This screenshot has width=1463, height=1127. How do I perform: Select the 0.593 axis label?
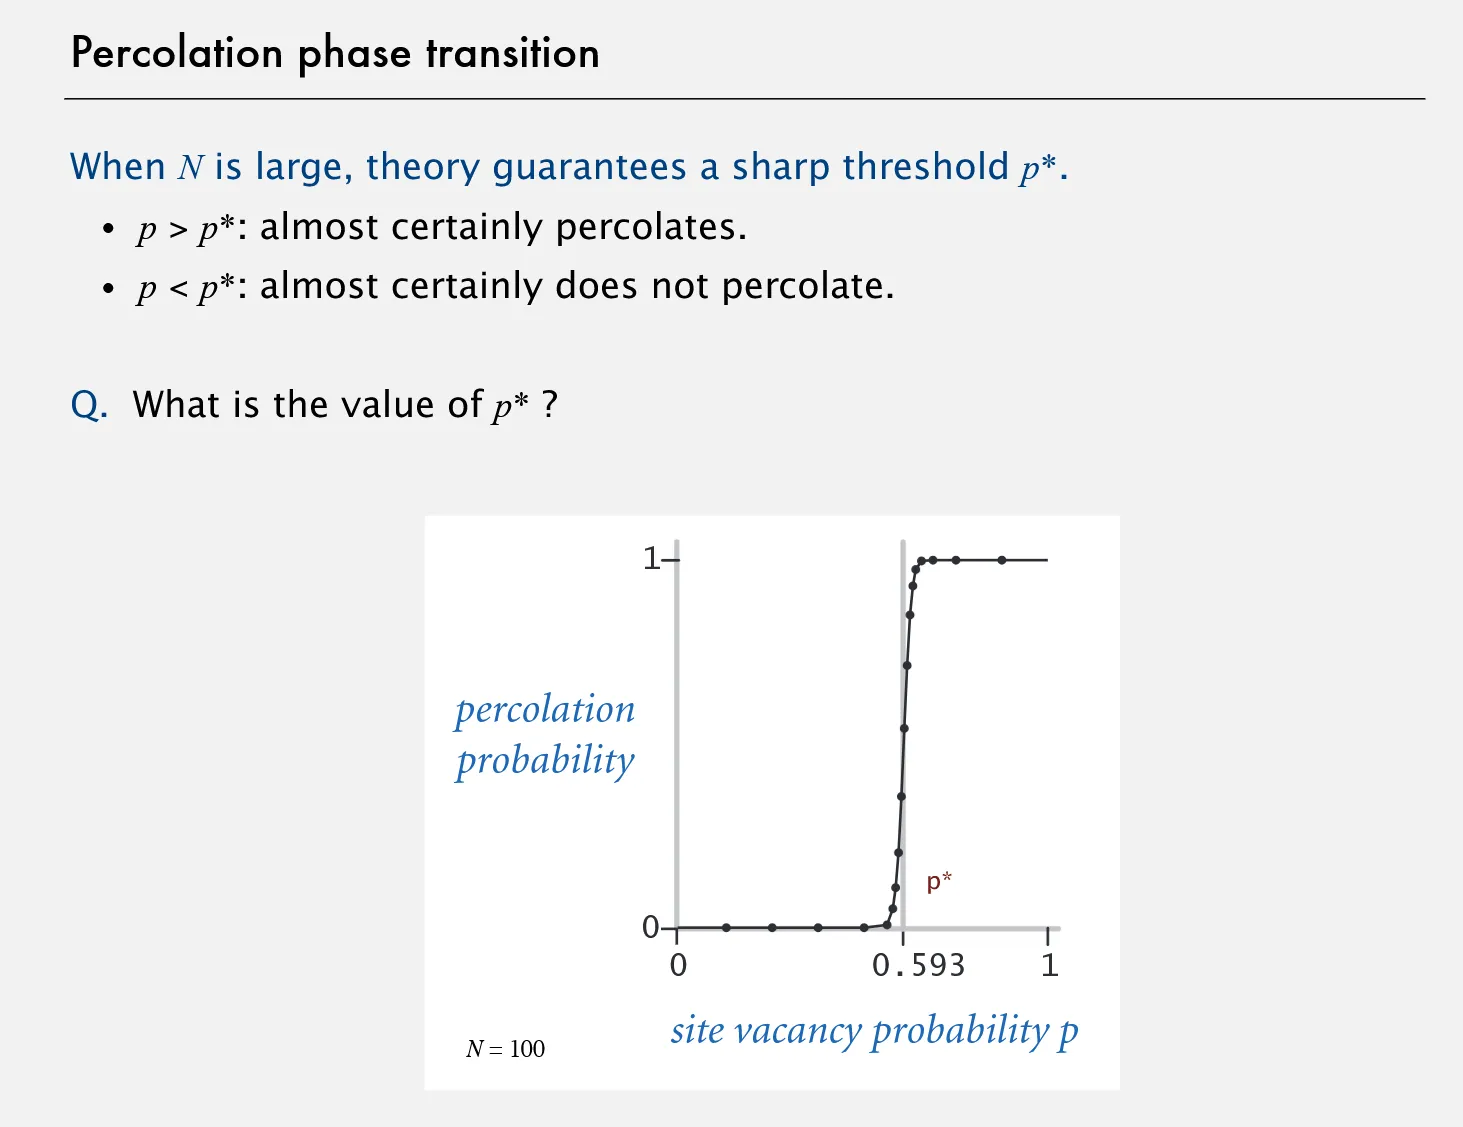click(919, 965)
